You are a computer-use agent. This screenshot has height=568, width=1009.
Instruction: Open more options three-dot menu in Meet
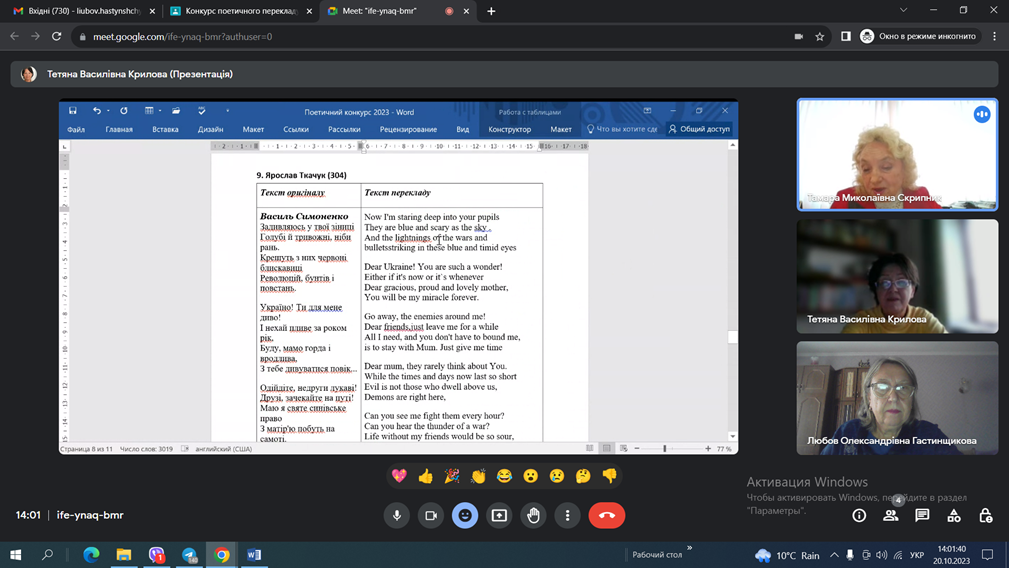pyautogui.click(x=567, y=515)
